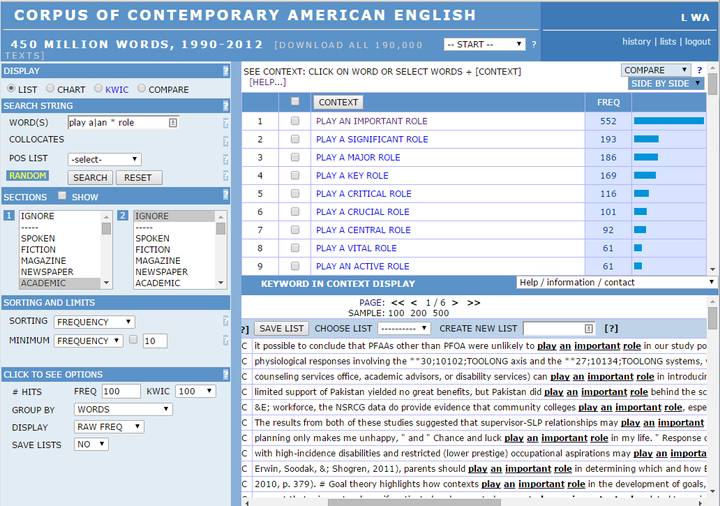Click the section 1 number badge

[x=9, y=215]
